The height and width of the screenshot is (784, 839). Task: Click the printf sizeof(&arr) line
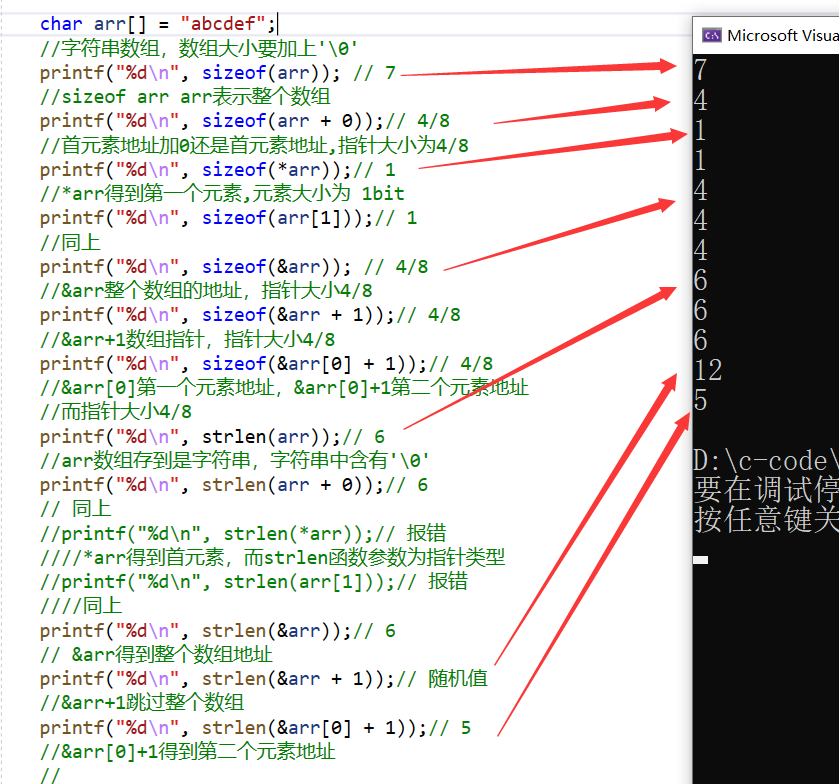(234, 267)
